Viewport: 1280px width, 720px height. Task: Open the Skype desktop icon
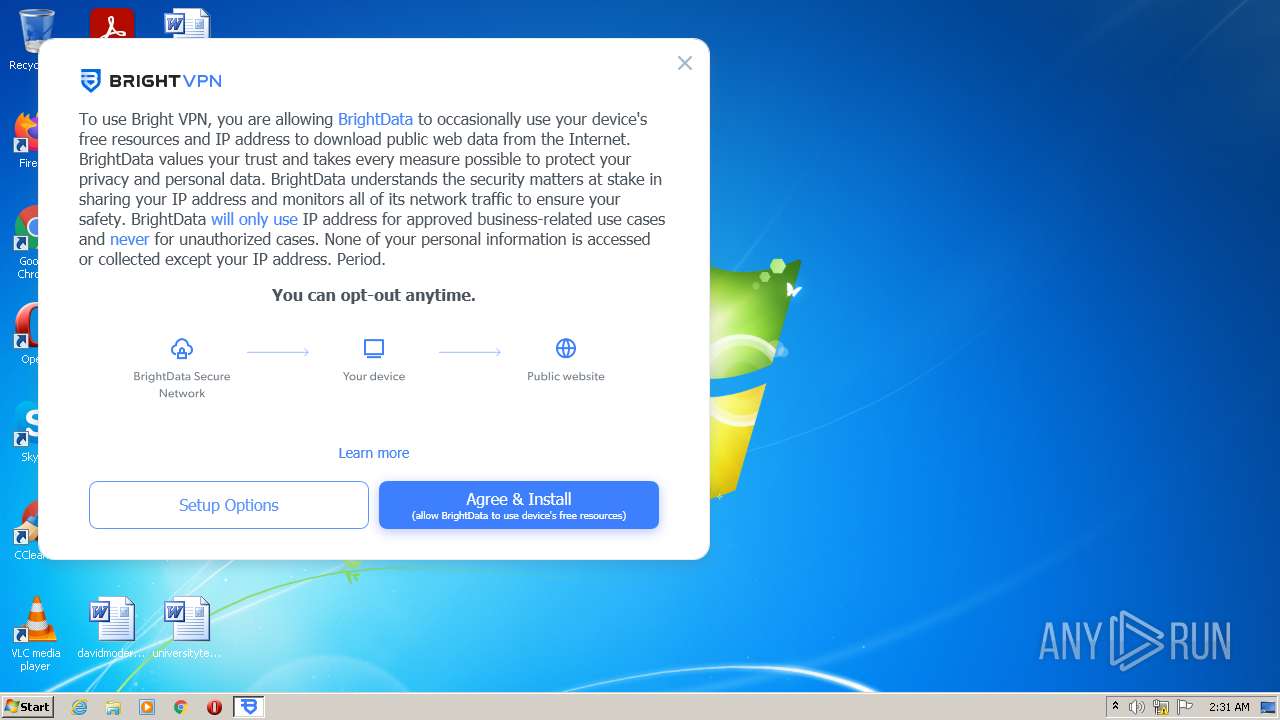pyautogui.click(x=27, y=432)
